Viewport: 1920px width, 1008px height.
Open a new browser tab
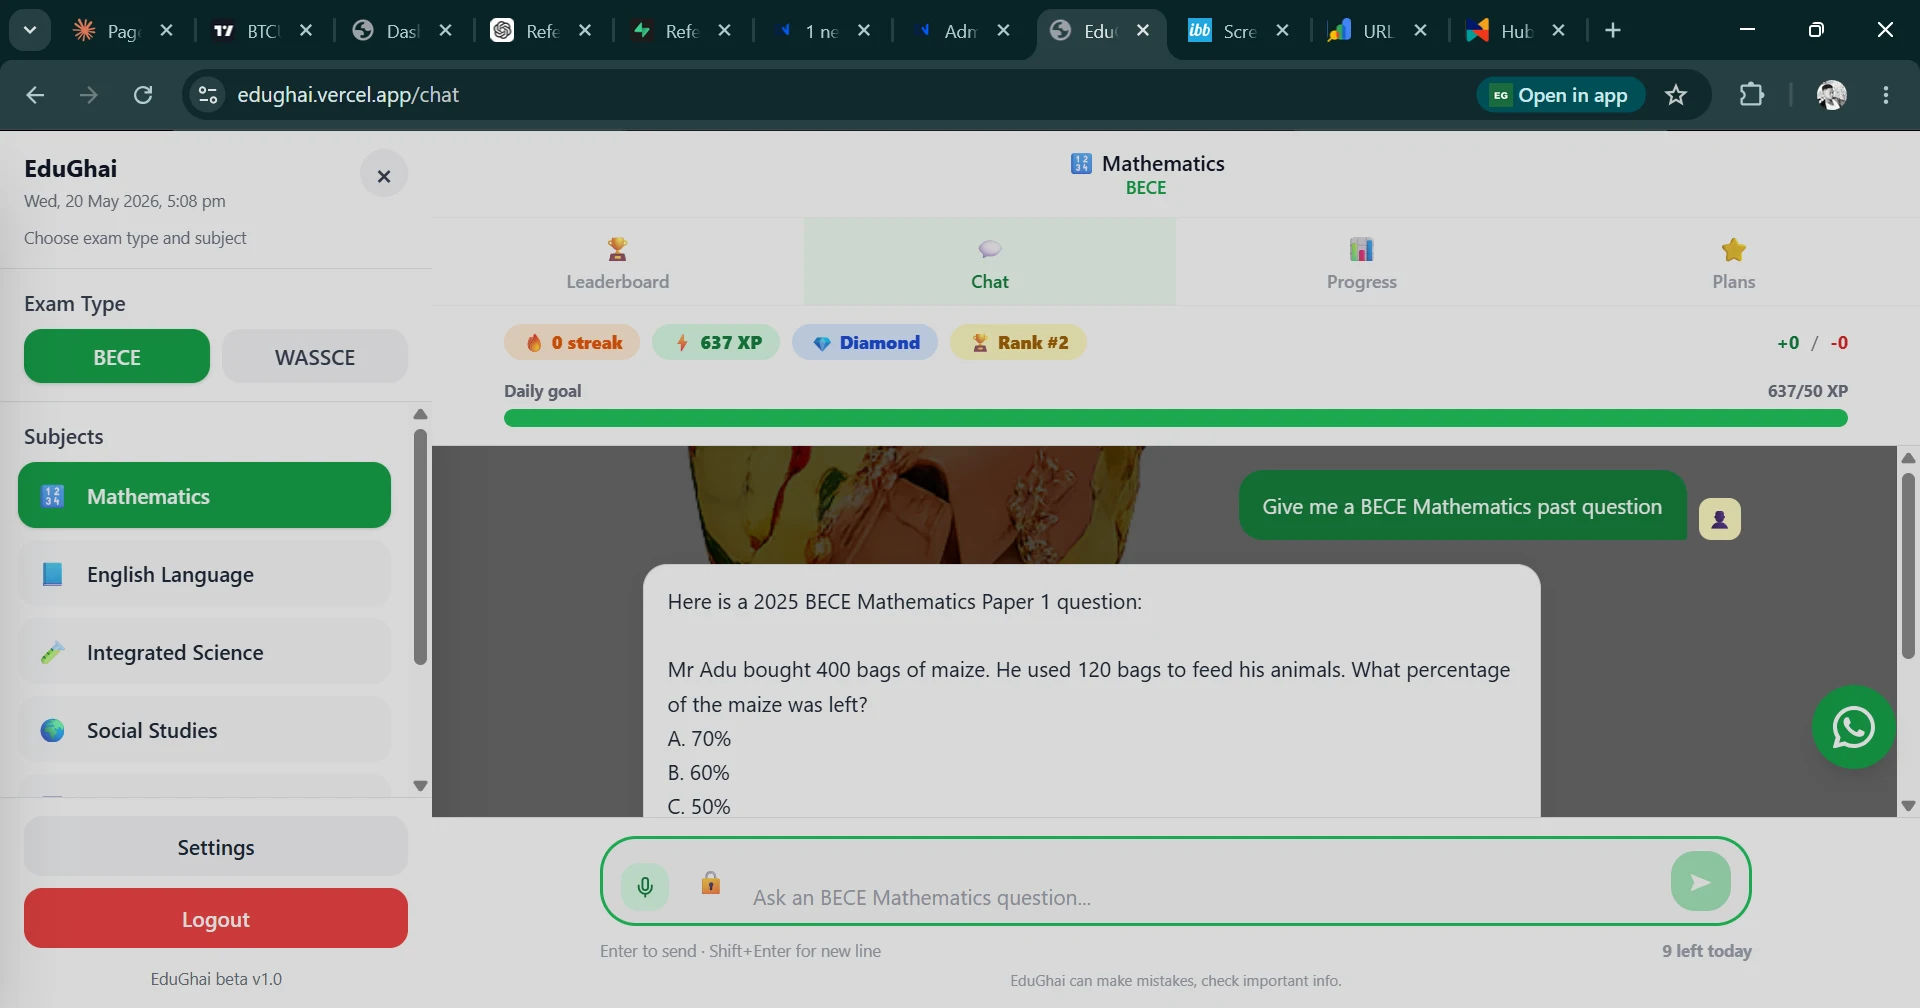[x=1613, y=31]
